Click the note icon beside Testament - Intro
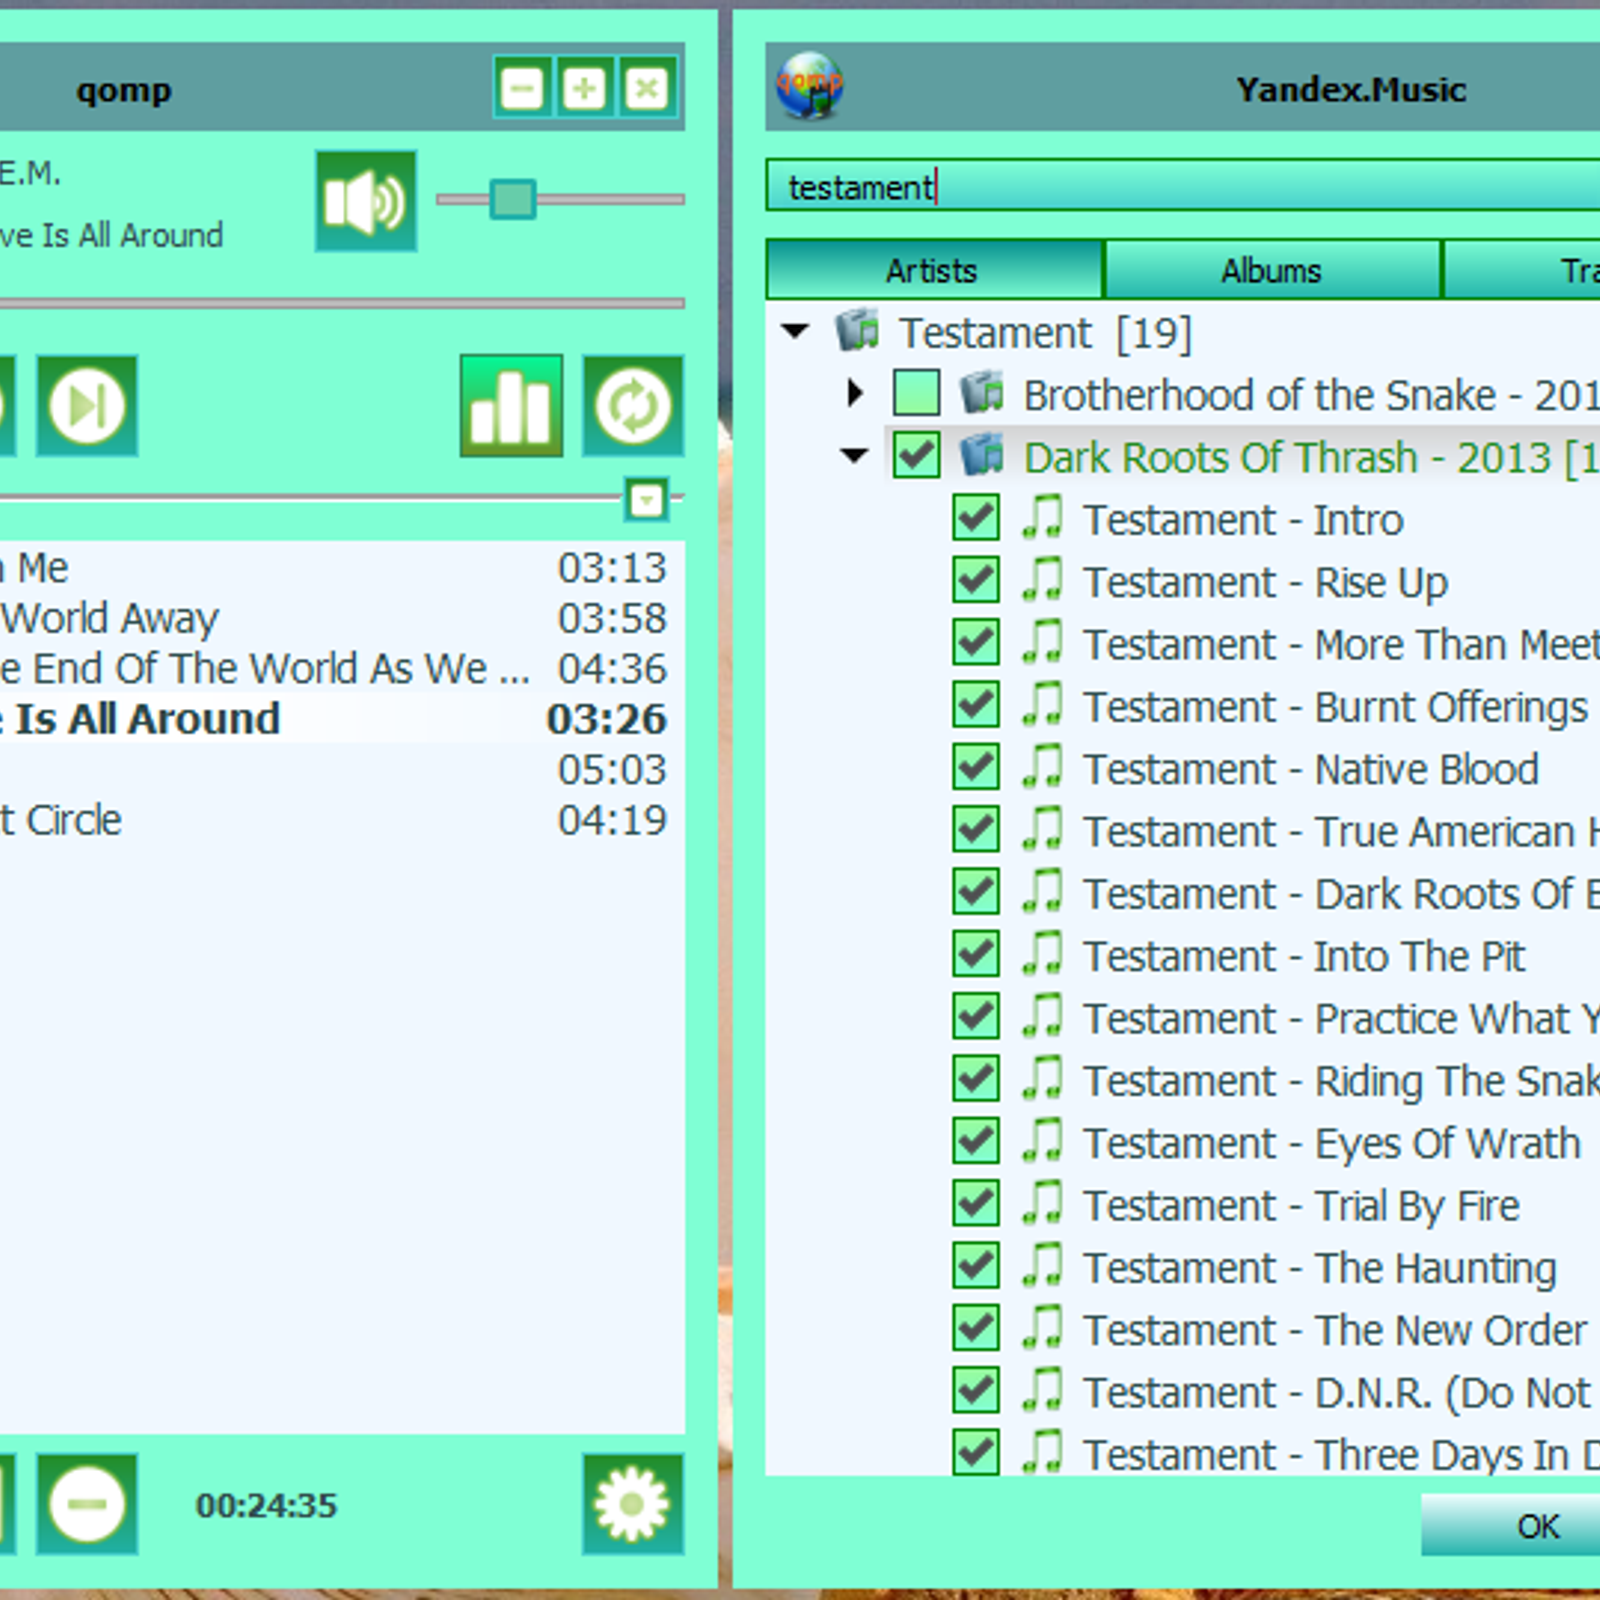This screenshot has width=1600, height=1600. click(1043, 518)
